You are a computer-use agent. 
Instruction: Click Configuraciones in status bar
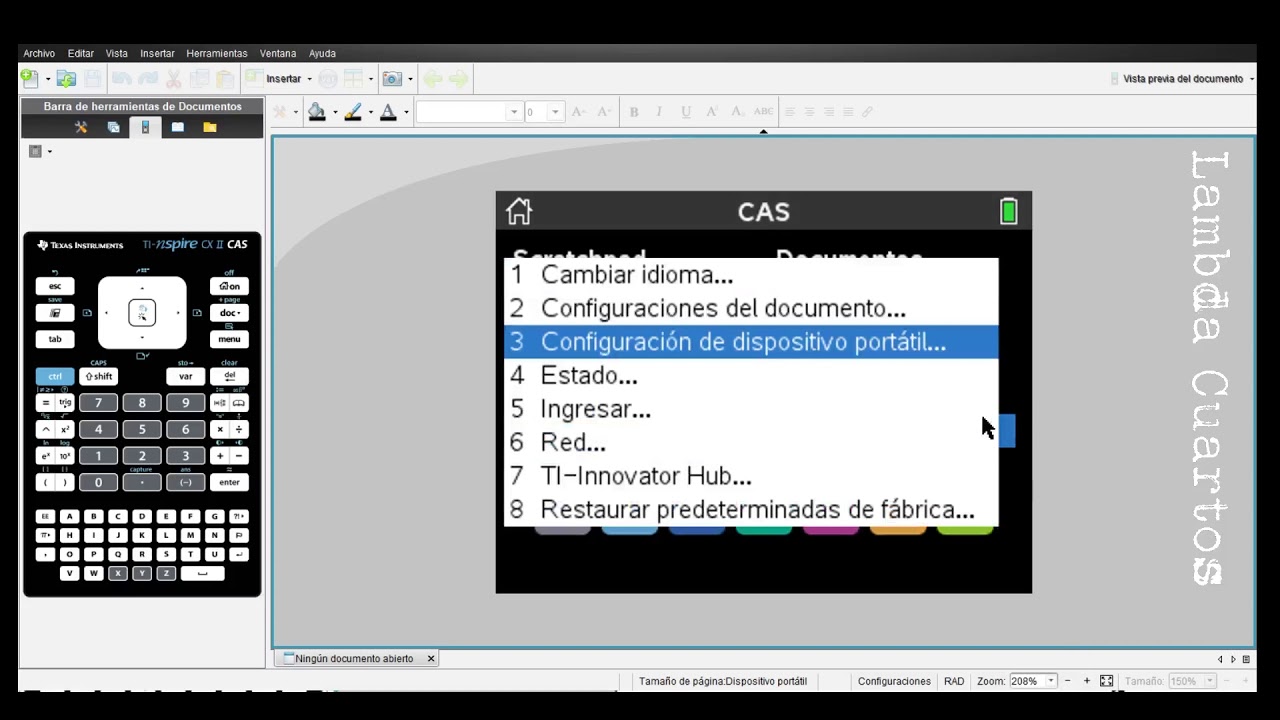point(894,681)
